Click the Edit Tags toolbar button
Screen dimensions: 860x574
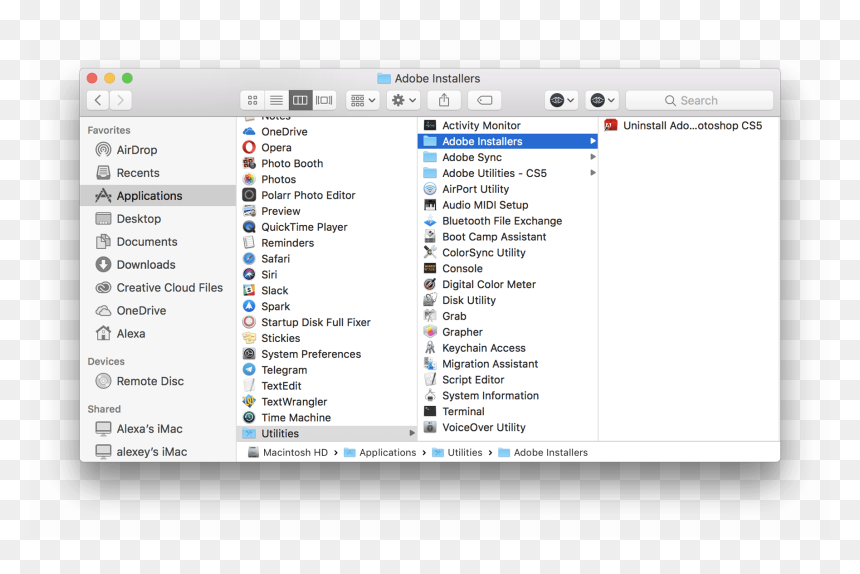484,100
